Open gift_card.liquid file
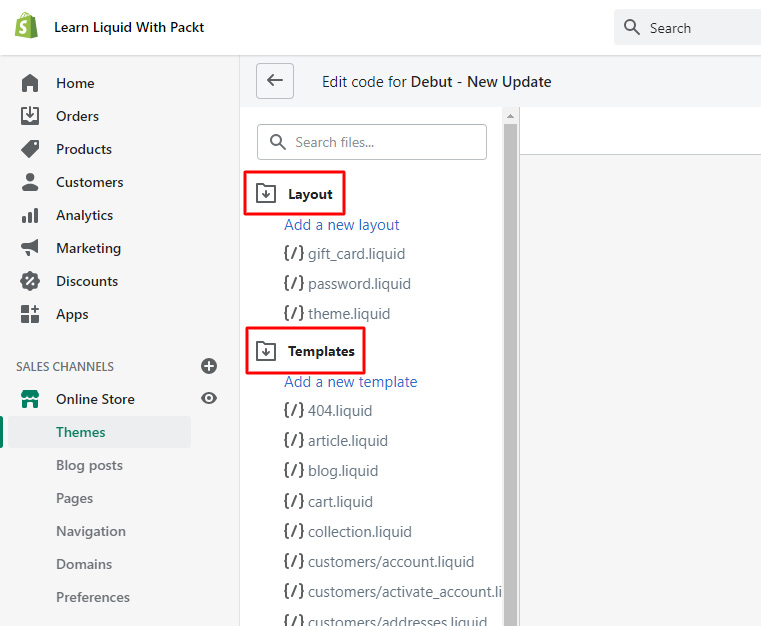 (356, 254)
